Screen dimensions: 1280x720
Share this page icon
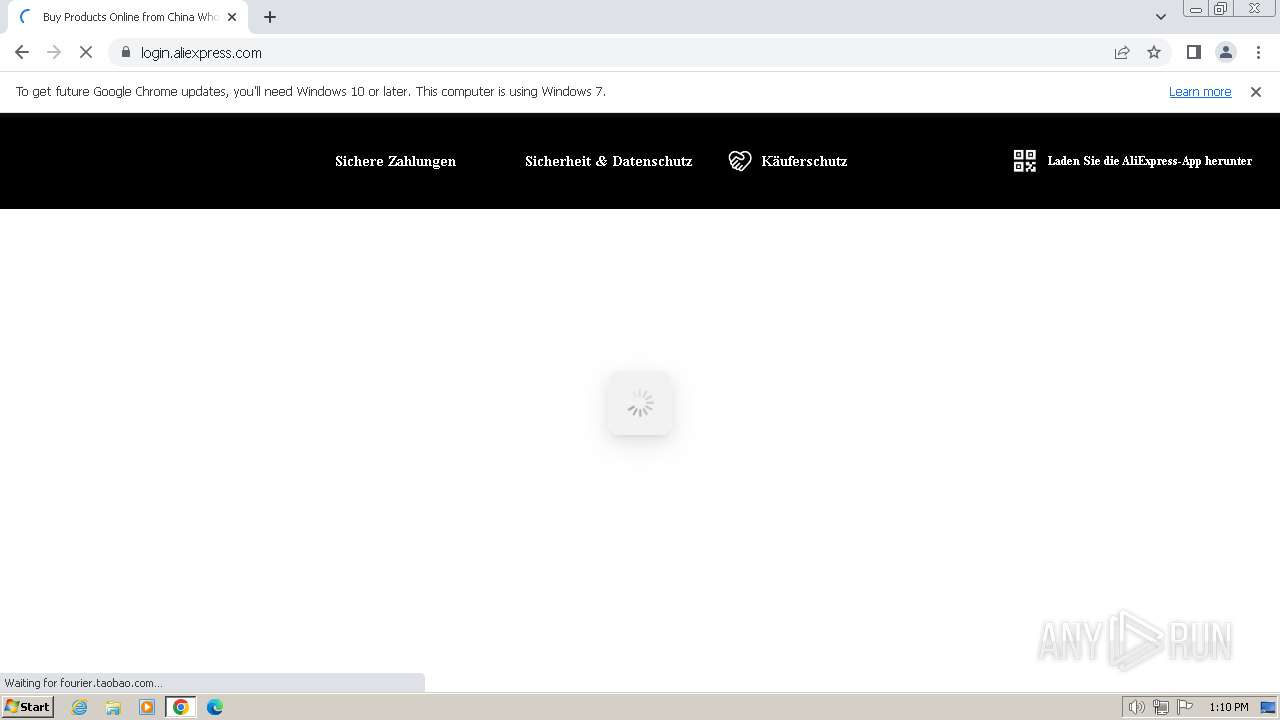pyautogui.click(x=1122, y=52)
